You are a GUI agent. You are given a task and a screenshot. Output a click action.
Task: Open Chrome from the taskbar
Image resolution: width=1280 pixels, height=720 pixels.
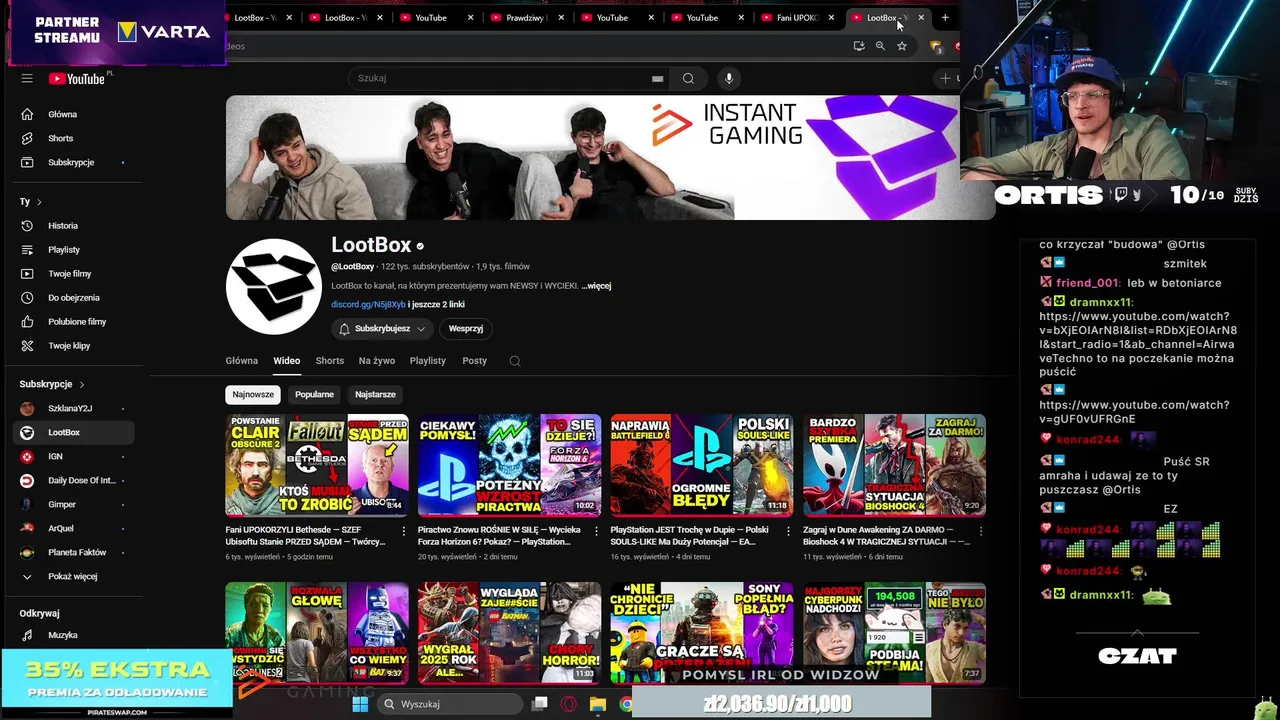pyautogui.click(x=626, y=704)
